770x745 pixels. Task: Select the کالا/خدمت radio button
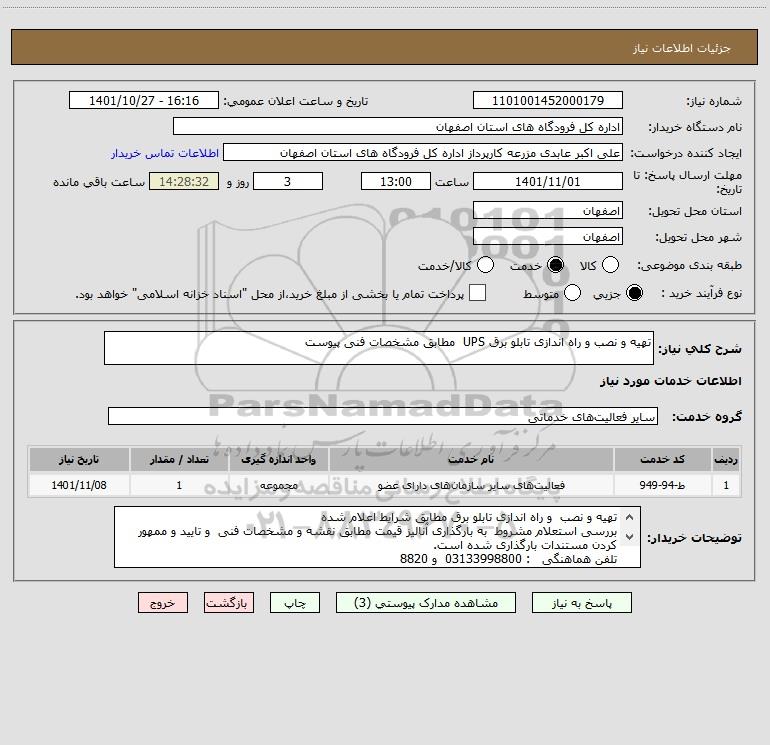[486, 265]
